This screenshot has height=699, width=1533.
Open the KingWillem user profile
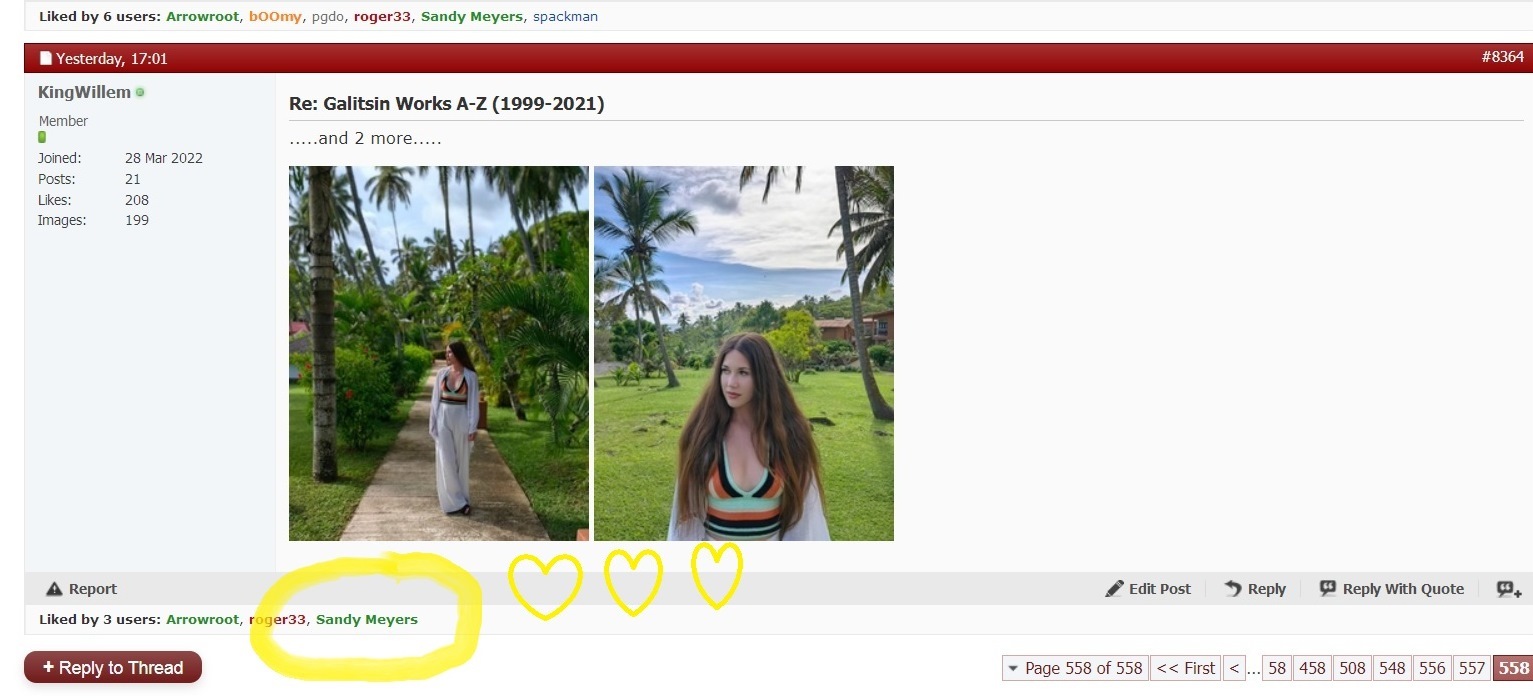[x=84, y=92]
